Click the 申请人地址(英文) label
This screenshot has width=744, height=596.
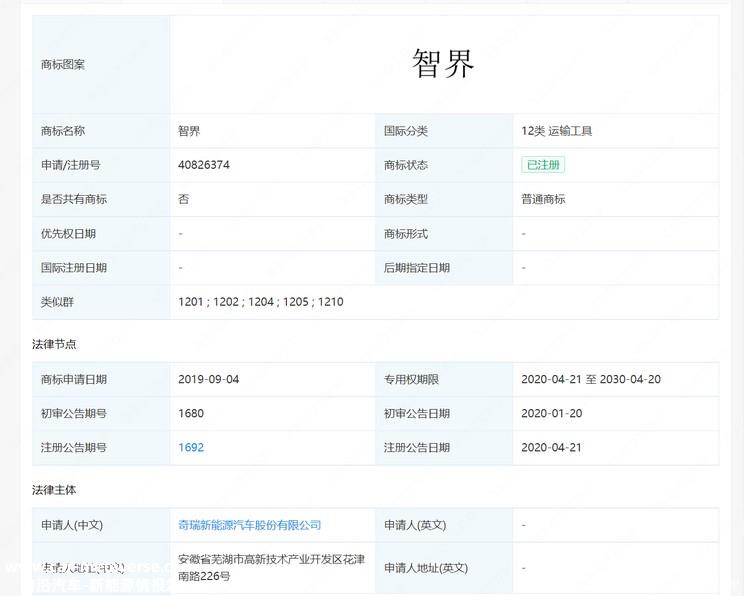click(426, 568)
